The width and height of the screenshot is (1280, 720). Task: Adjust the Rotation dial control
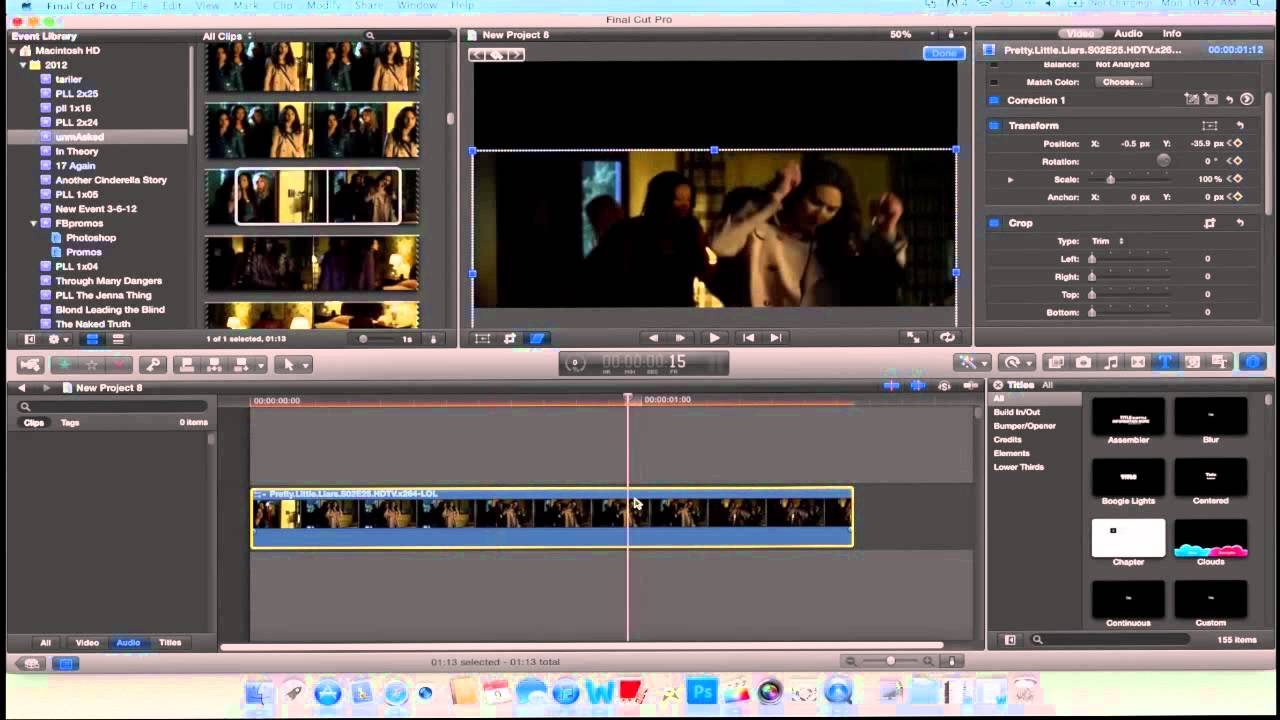pos(1163,160)
